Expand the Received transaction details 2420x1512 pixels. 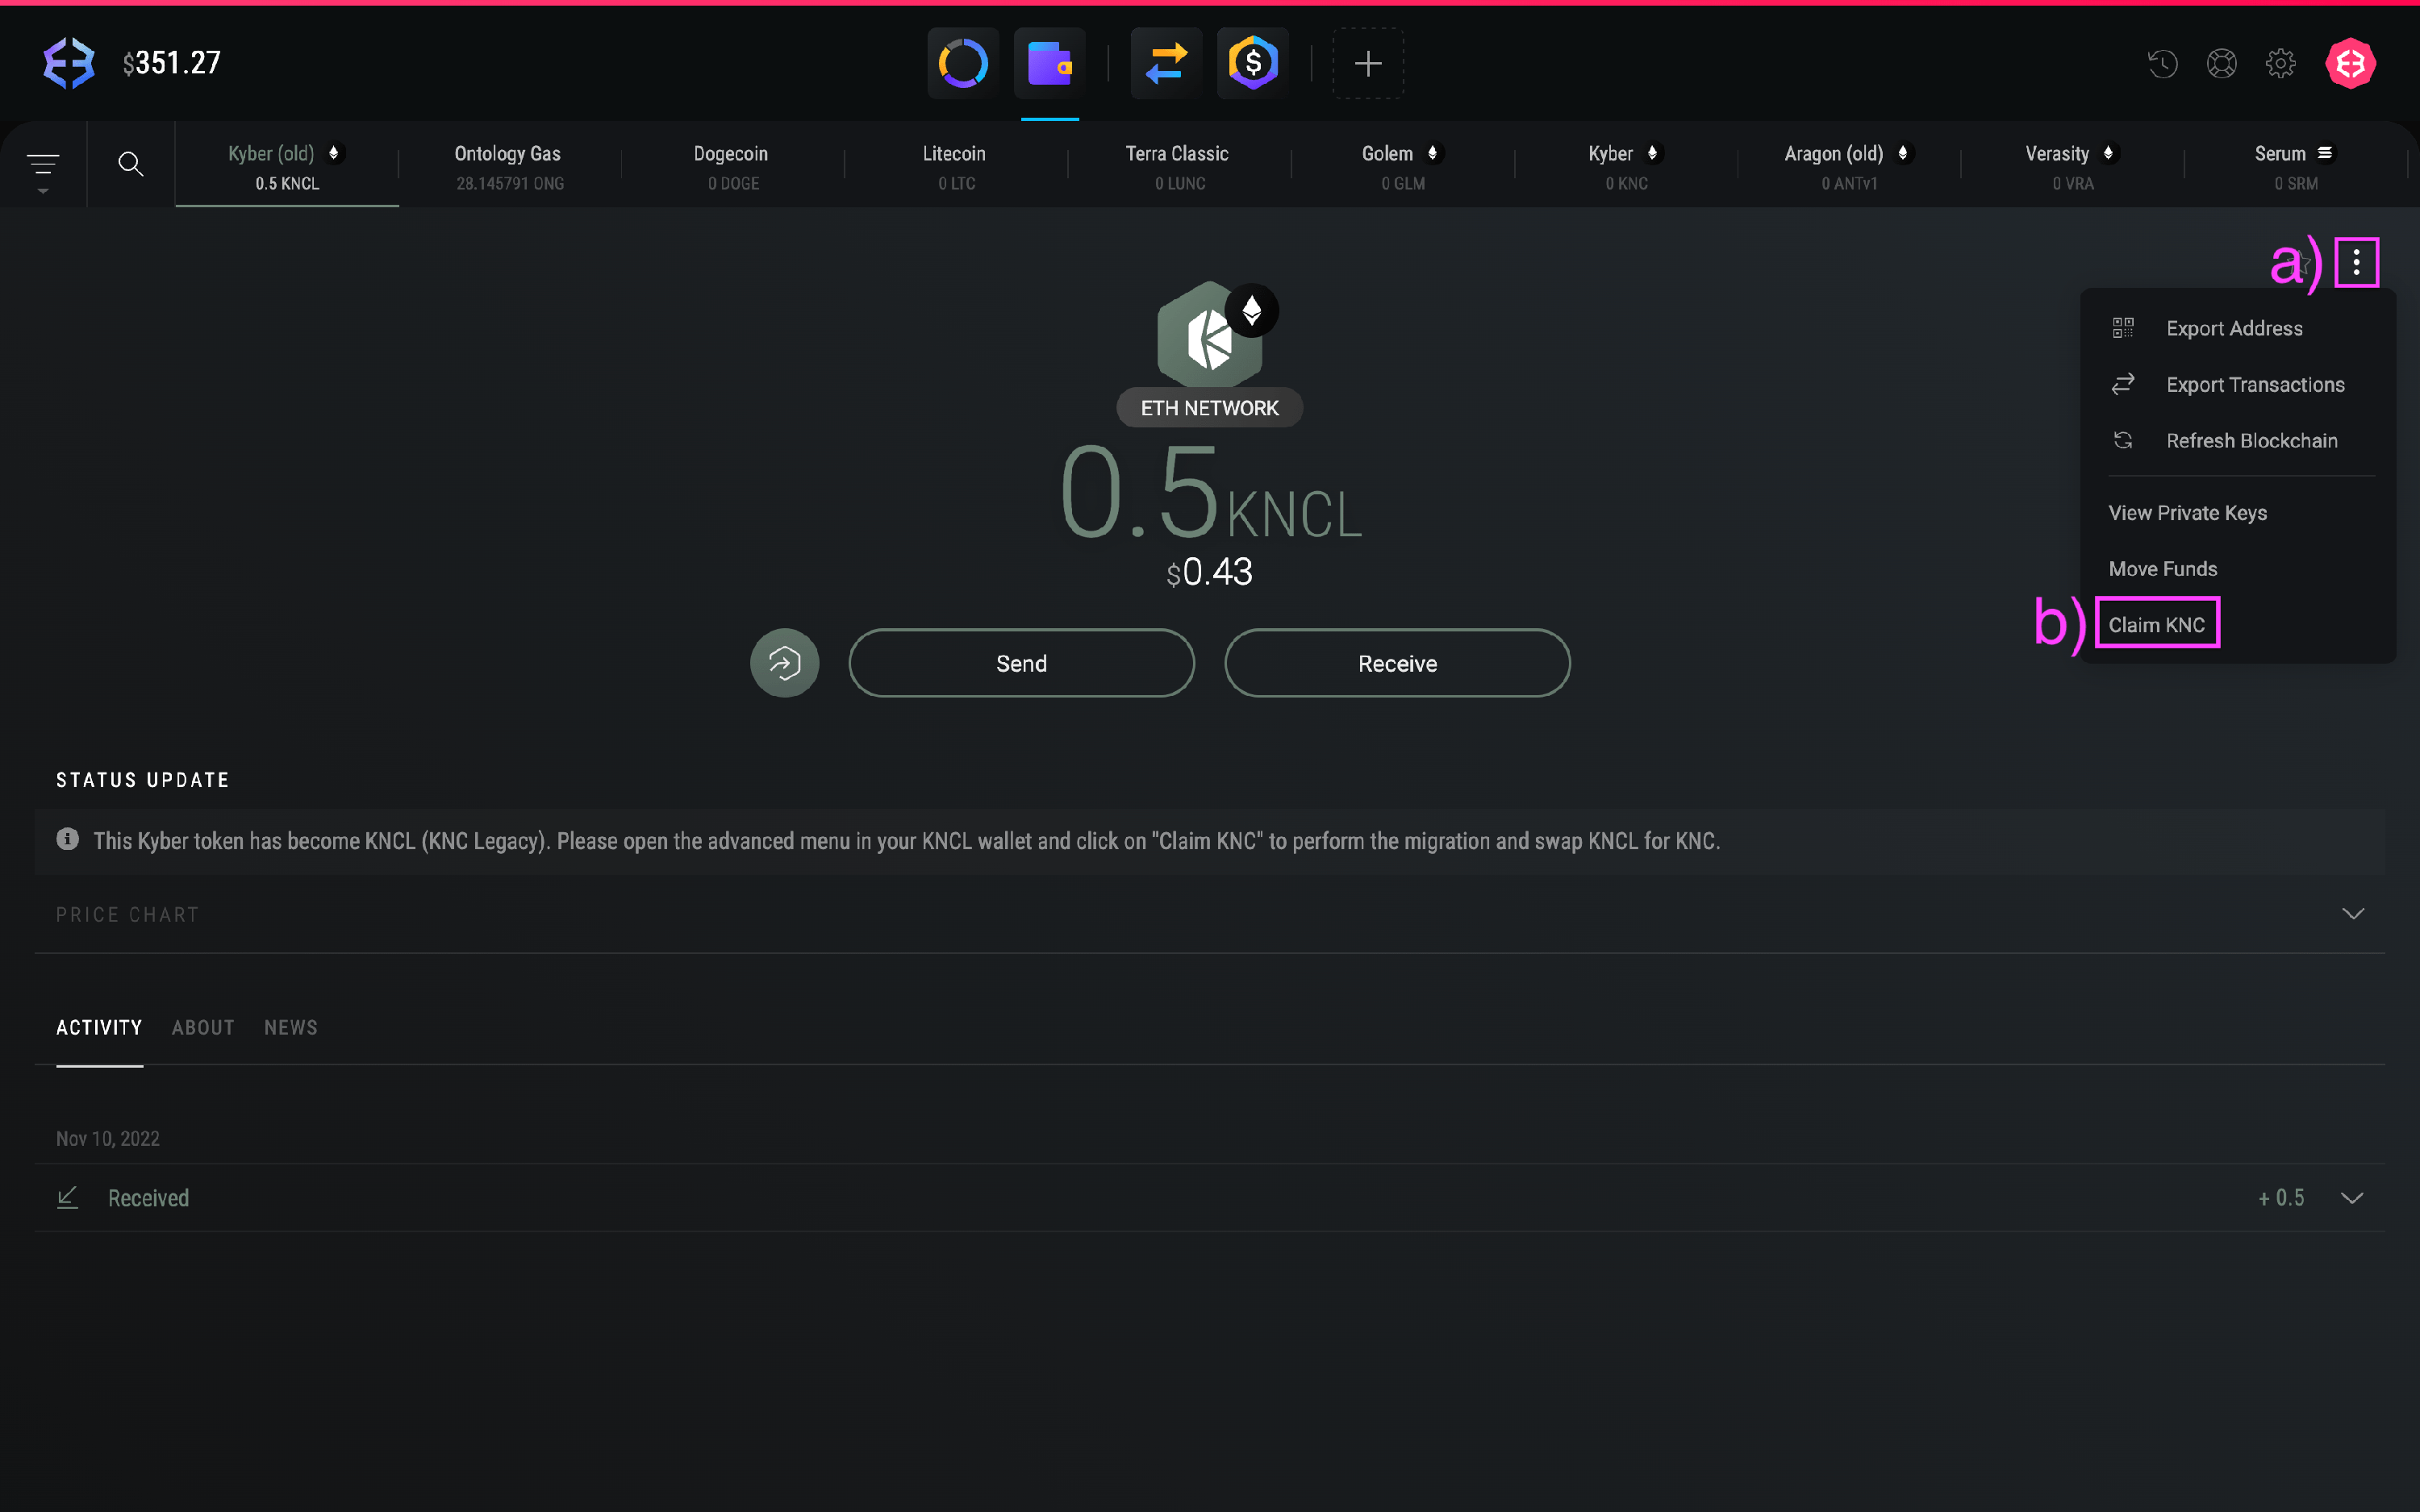coord(2352,1198)
